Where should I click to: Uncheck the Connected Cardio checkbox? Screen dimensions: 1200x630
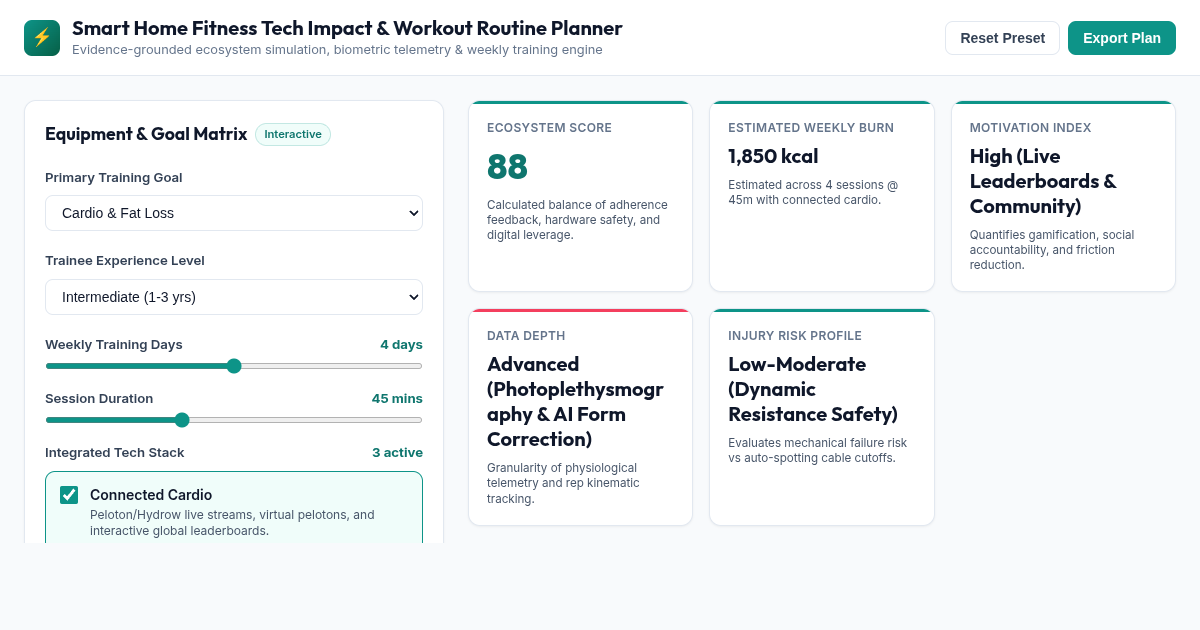[69, 495]
